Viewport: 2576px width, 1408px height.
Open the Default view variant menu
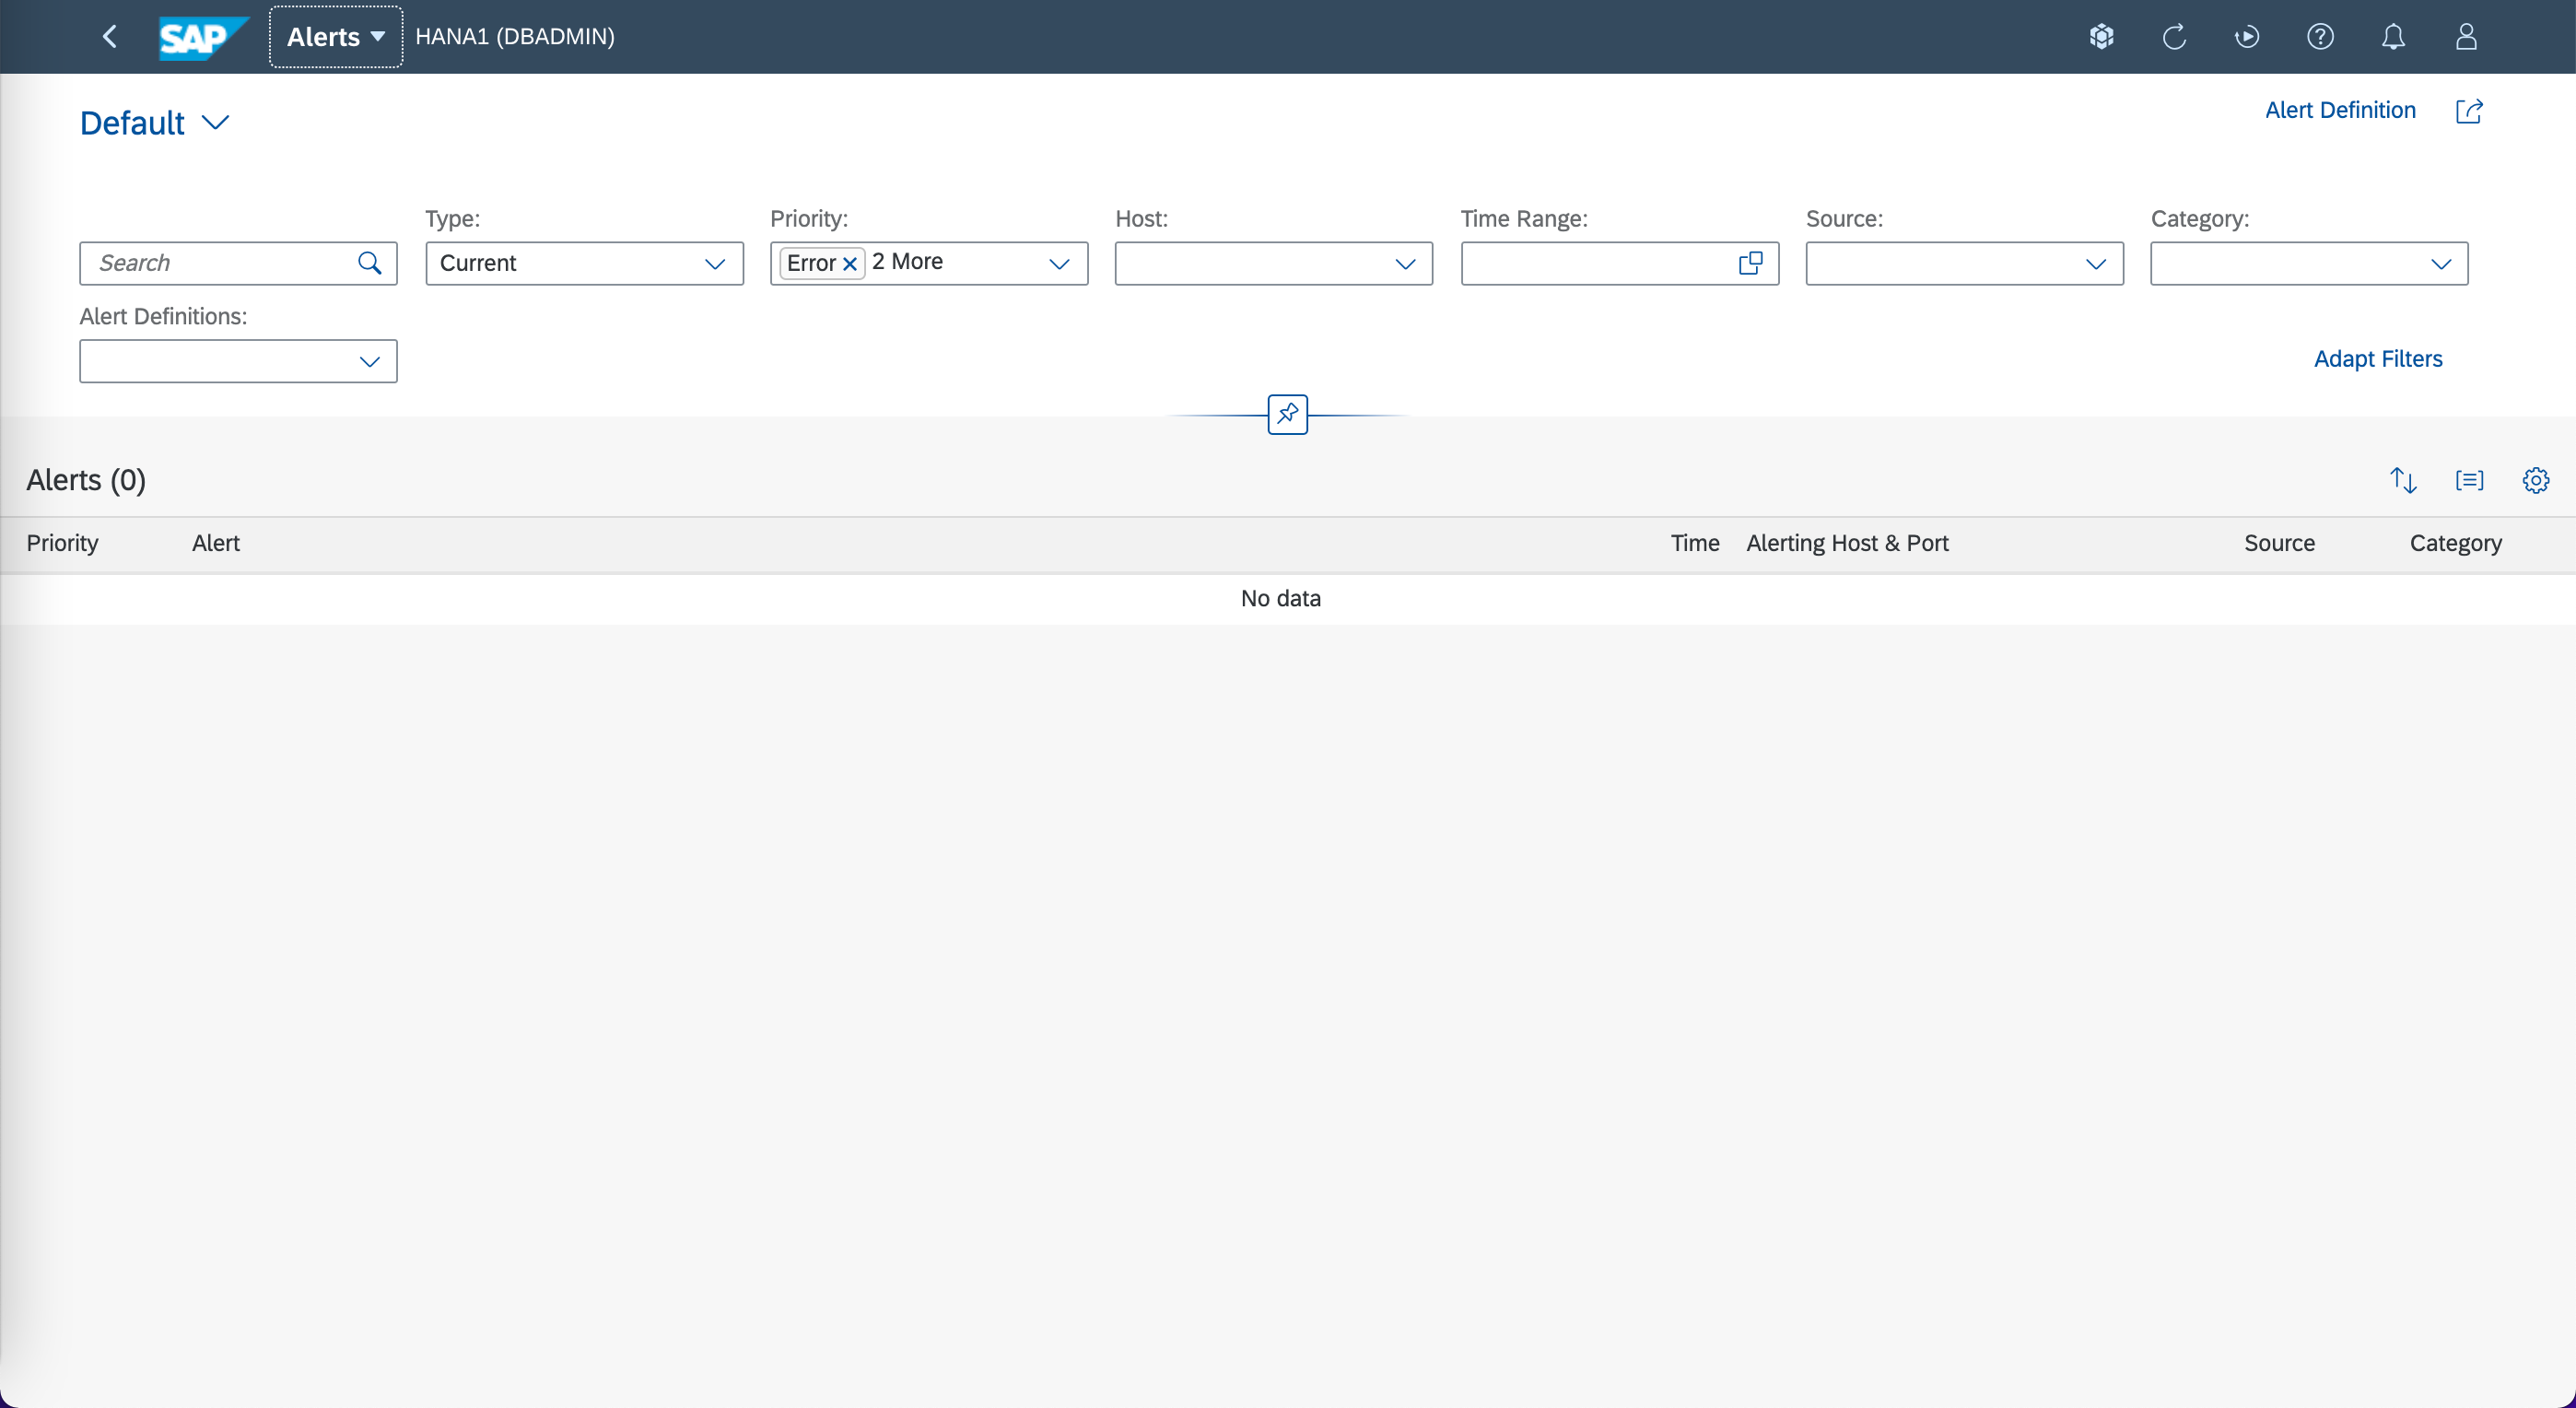coord(155,123)
